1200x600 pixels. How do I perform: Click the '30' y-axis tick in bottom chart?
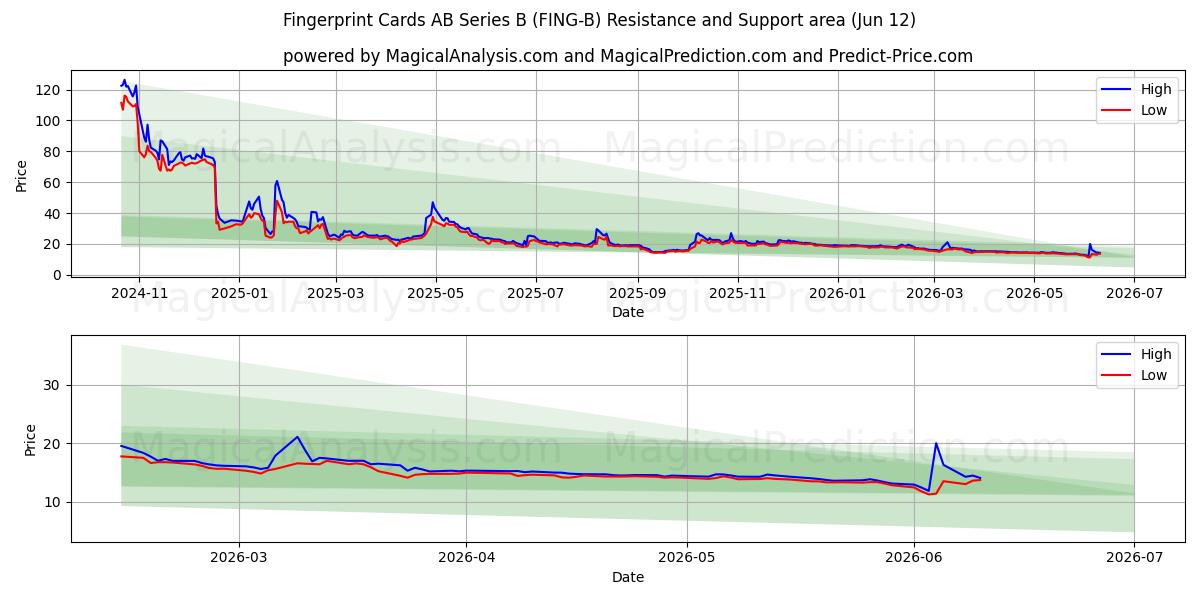pyautogui.click(x=54, y=385)
